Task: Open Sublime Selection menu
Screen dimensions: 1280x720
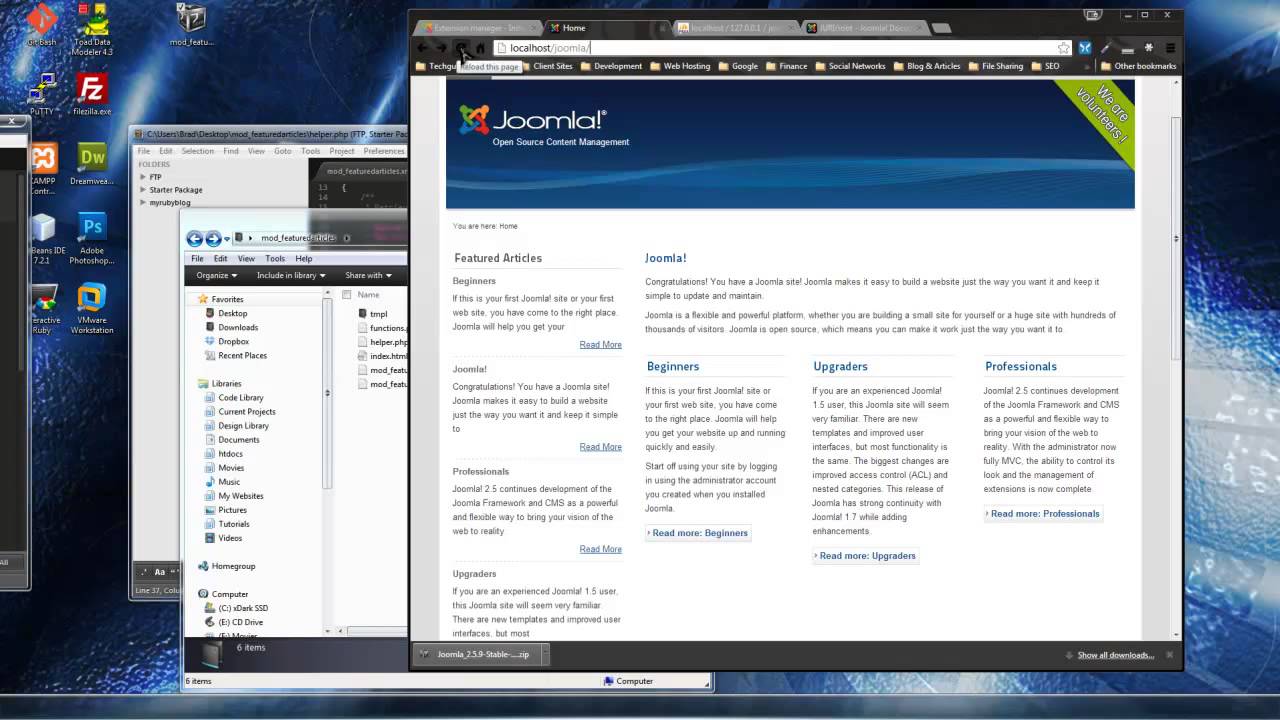Action: (197, 151)
